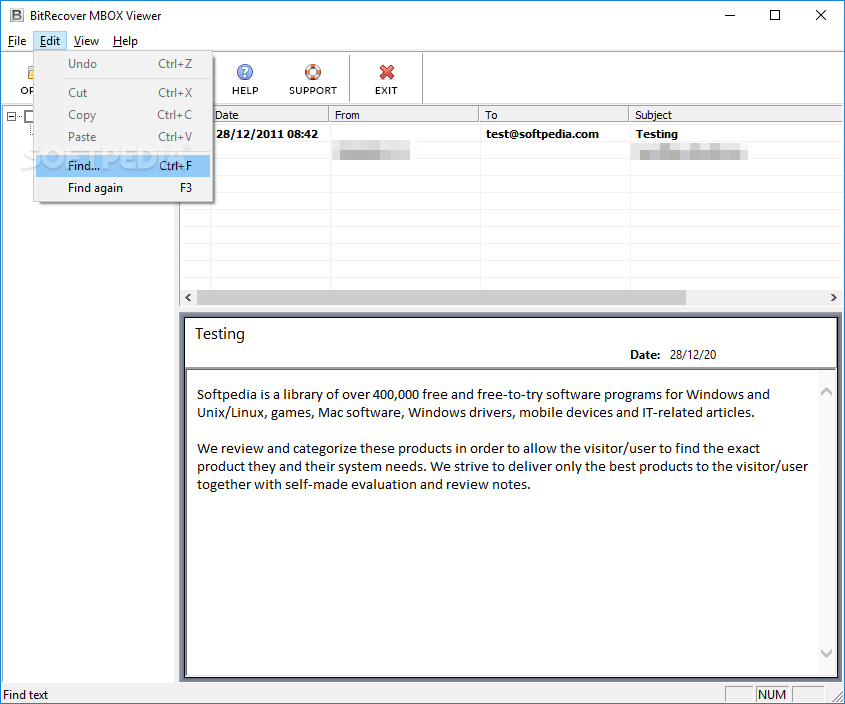Open the File menu
845x704 pixels.
tap(17, 41)
